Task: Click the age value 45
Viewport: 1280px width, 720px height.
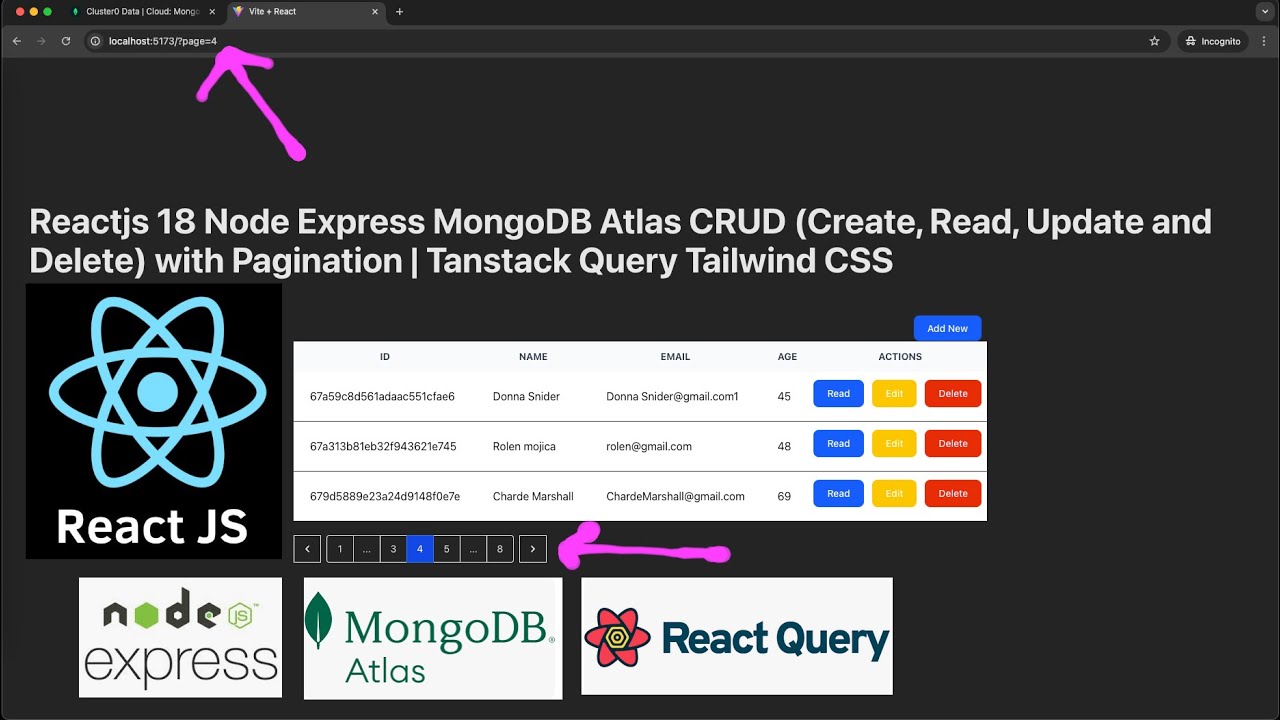Action: click(x=784, y=397)
